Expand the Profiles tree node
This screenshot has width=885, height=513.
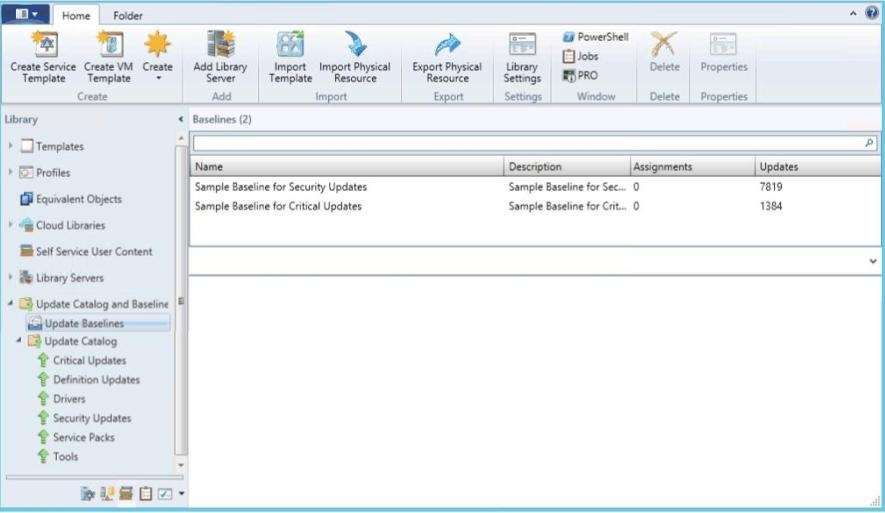pyautogui.click(x=10, y=172)
